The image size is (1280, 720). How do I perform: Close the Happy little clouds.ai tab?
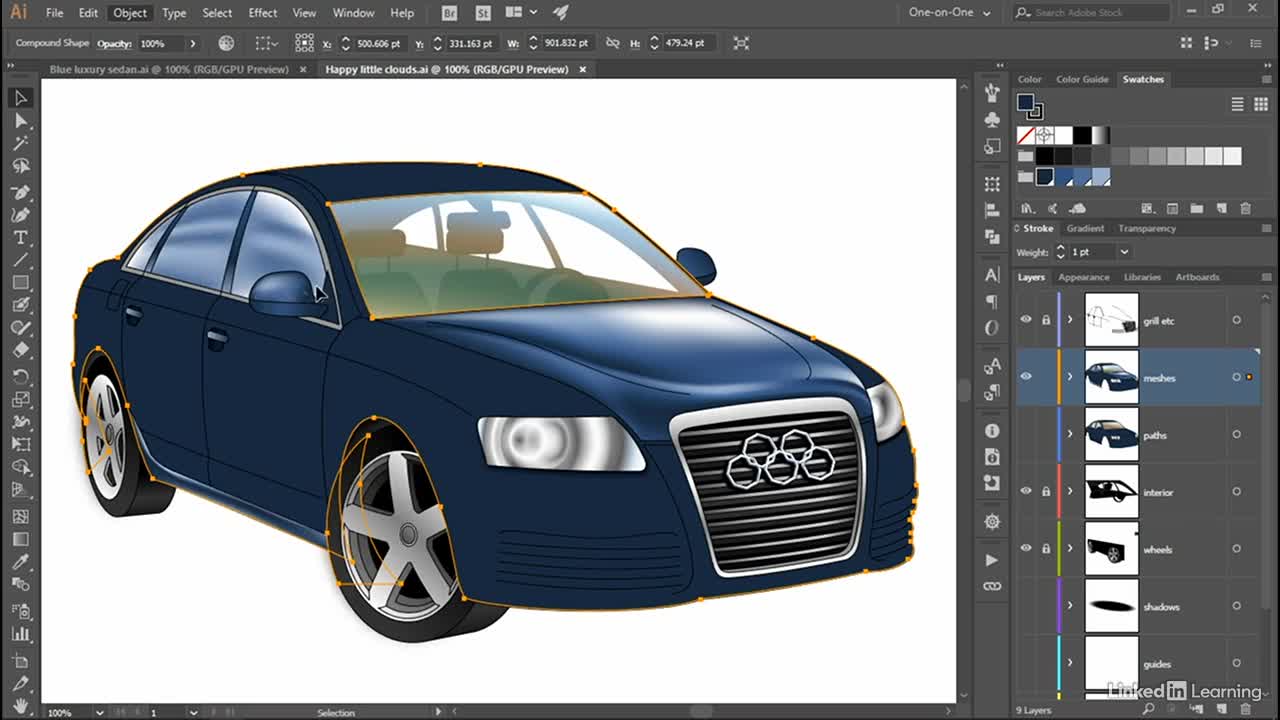(x=582, y=69)
